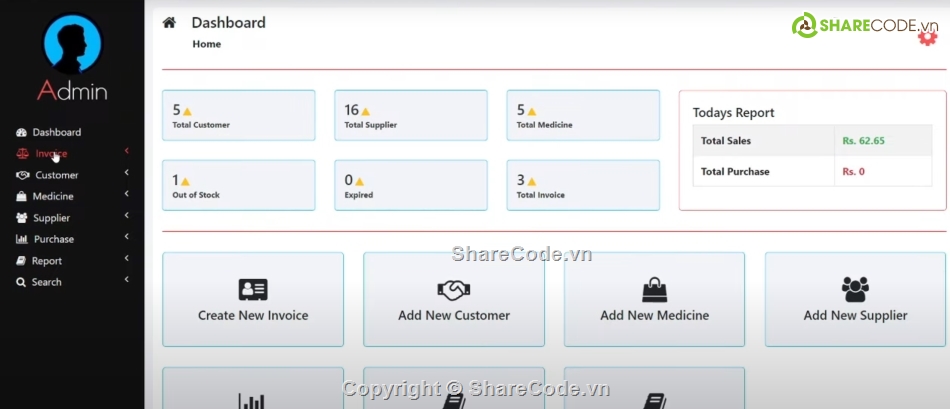Select Purchase in the sidebar menu

(x=54, y=239)
